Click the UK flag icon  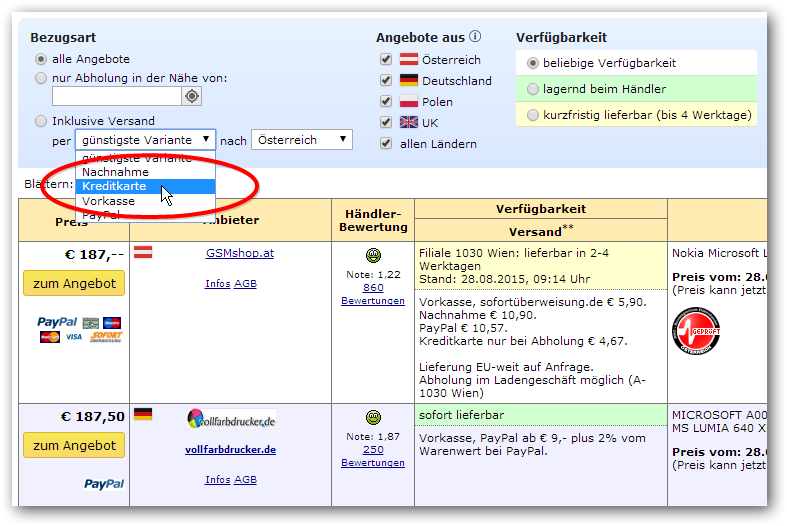click(x=409, y=122)
